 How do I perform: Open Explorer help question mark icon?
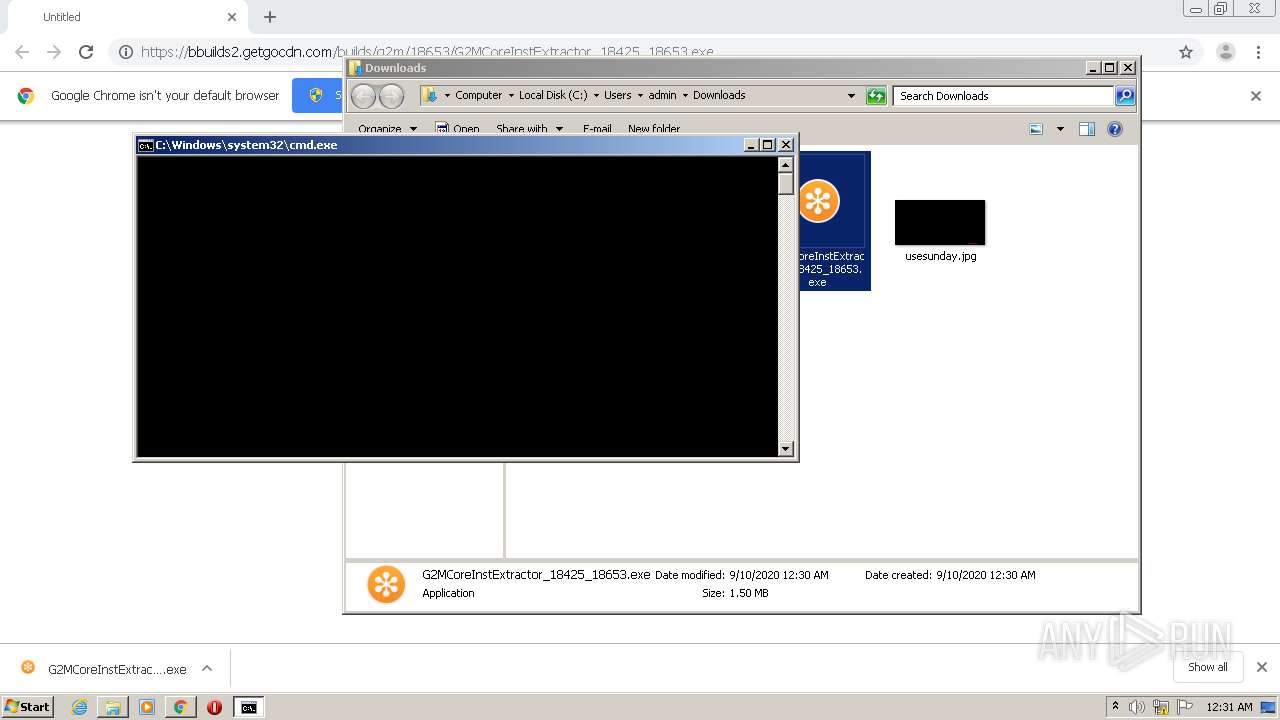(x=1115, y=129)
